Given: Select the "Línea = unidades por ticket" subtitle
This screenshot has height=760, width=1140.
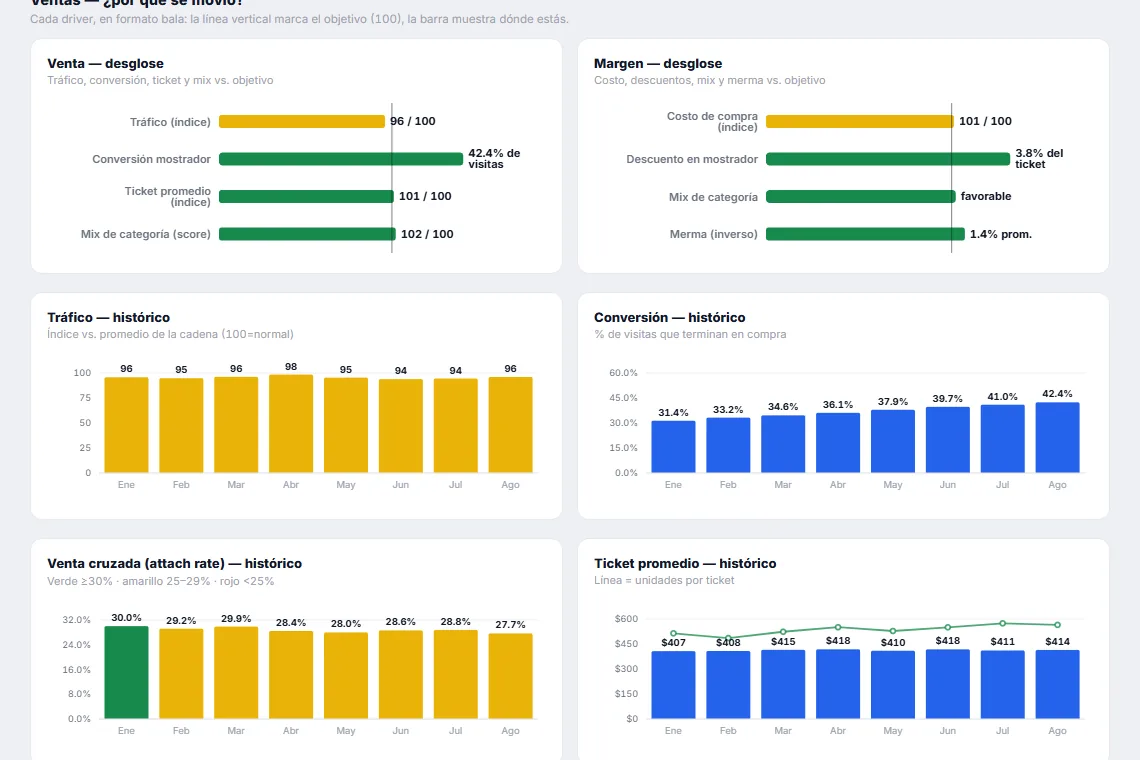Looking at the screenshot, I should click(x=664, y=580).
